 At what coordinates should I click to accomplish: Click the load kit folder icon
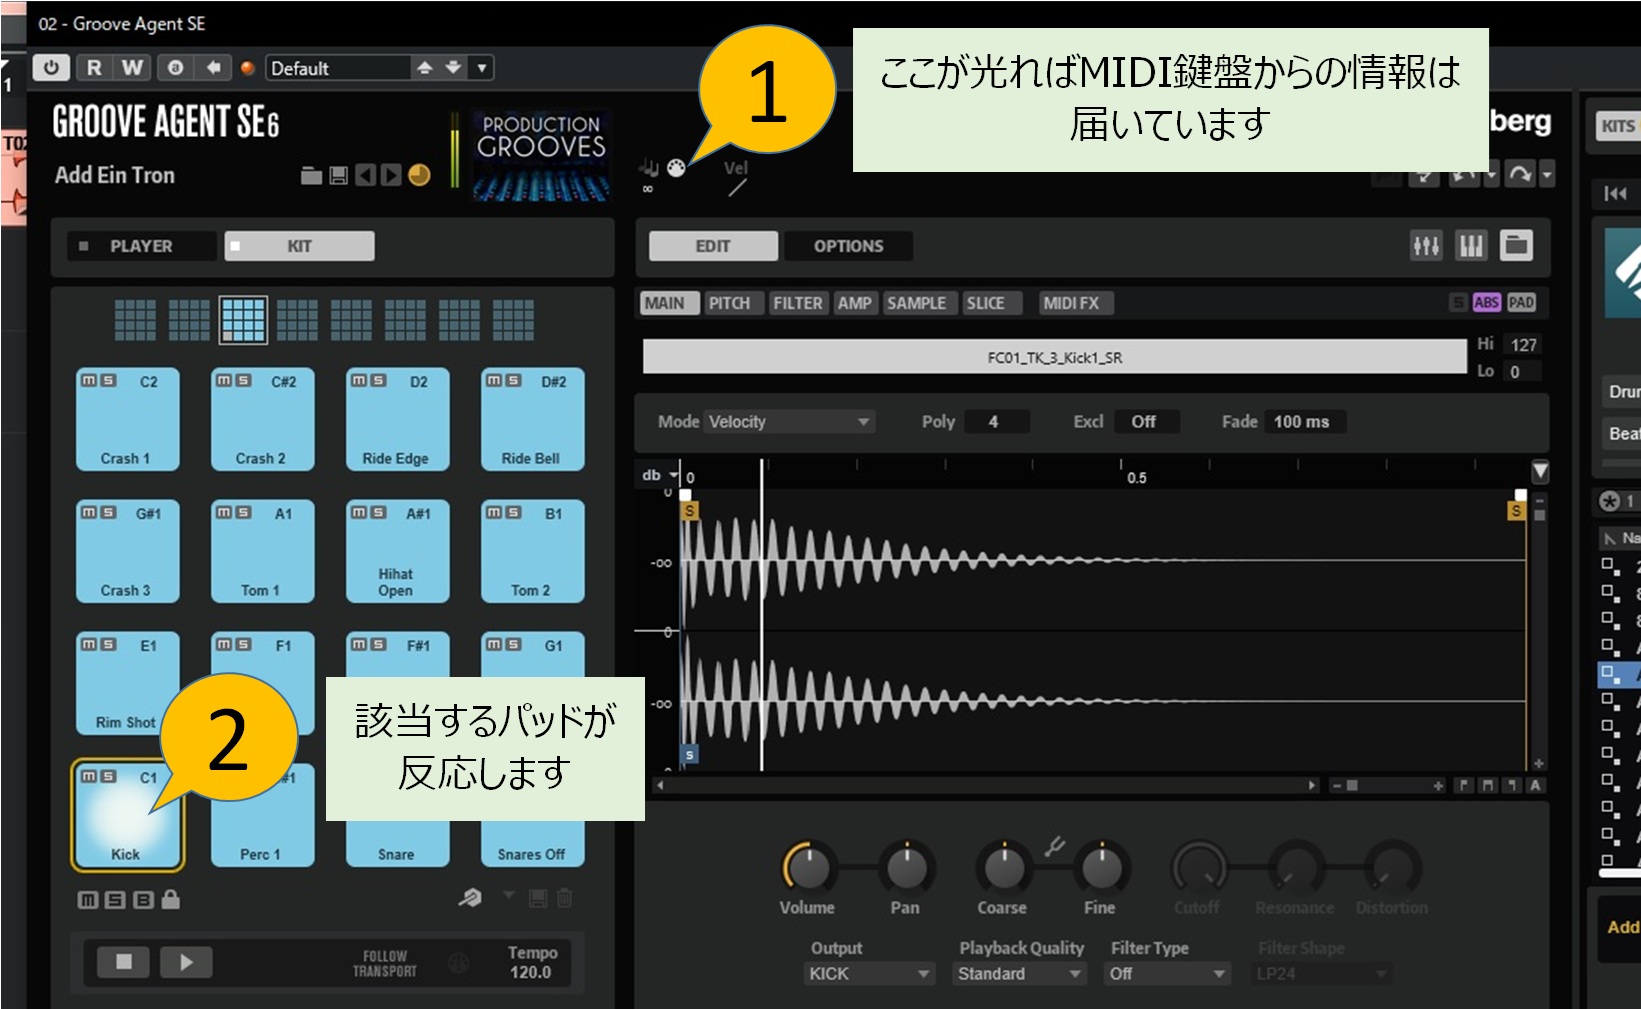click(x=311, y=176)
